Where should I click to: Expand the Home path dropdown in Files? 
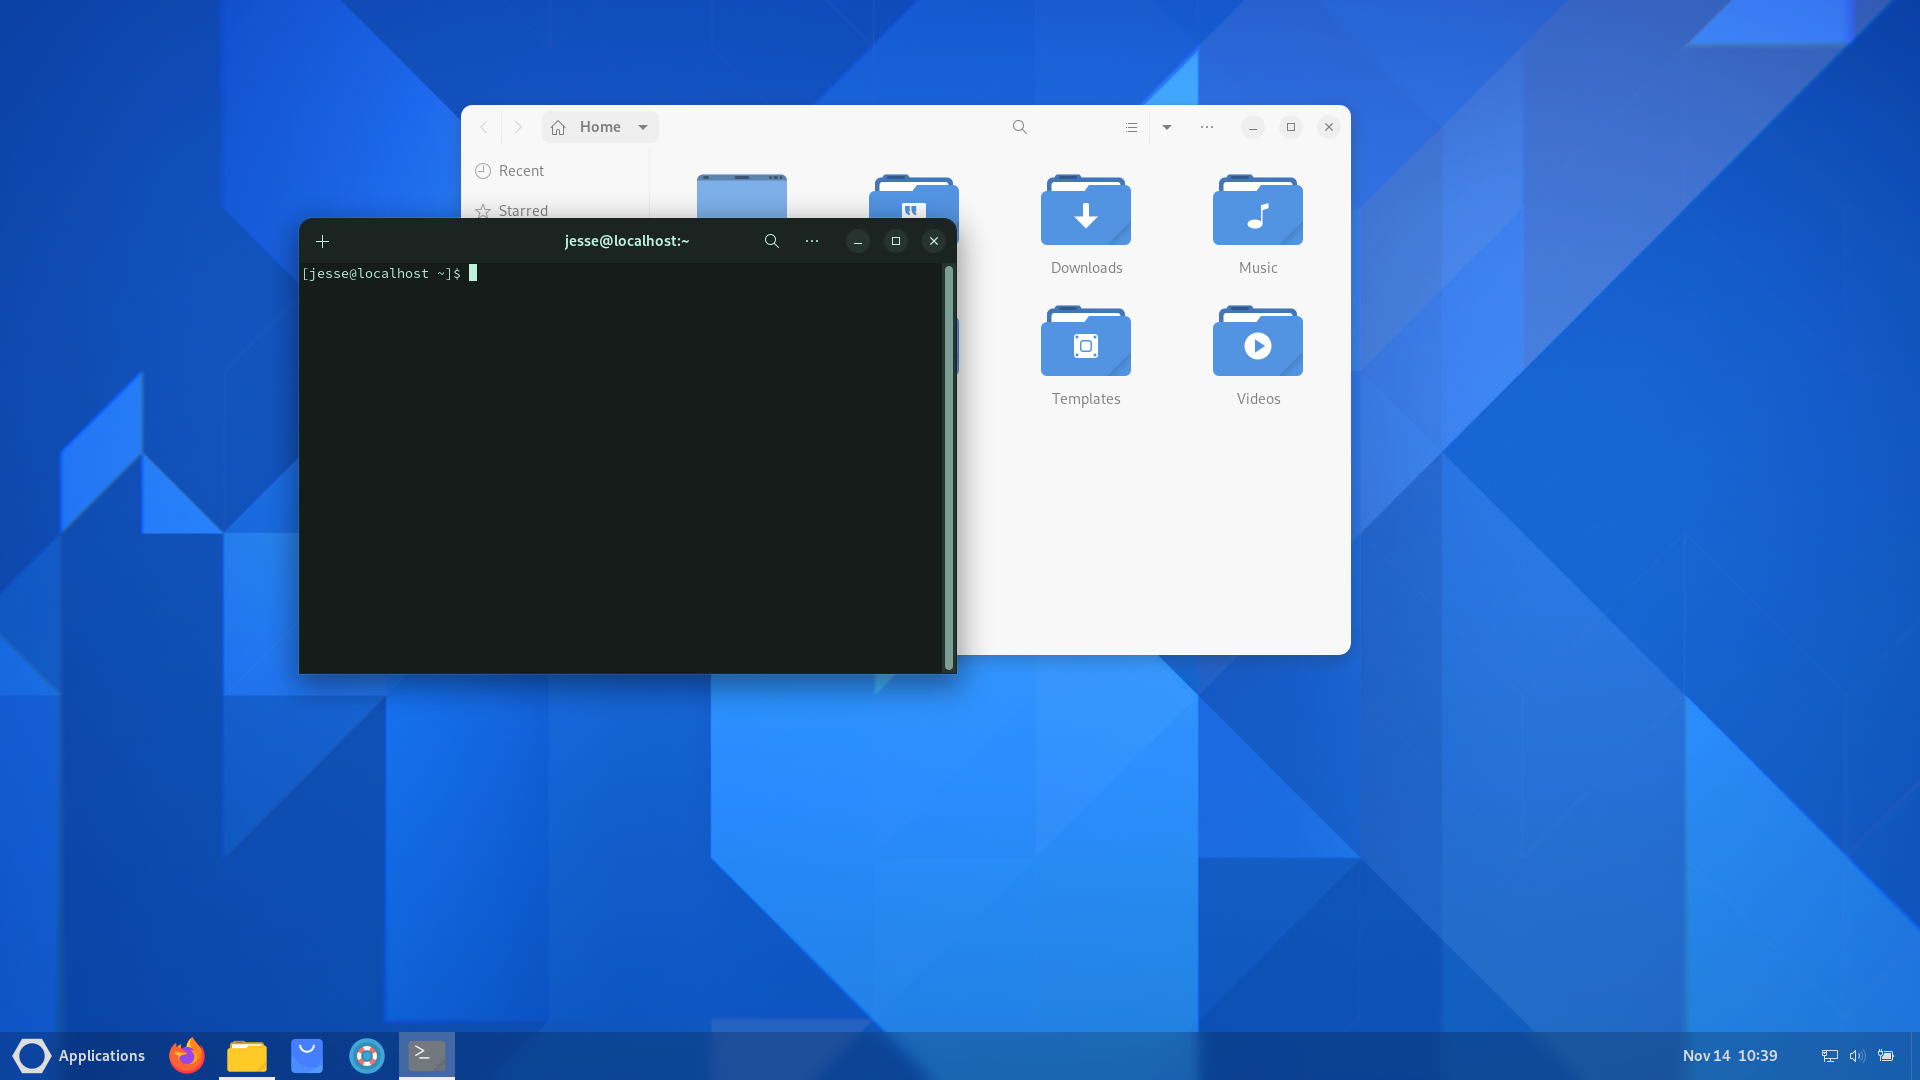(643, 127)
